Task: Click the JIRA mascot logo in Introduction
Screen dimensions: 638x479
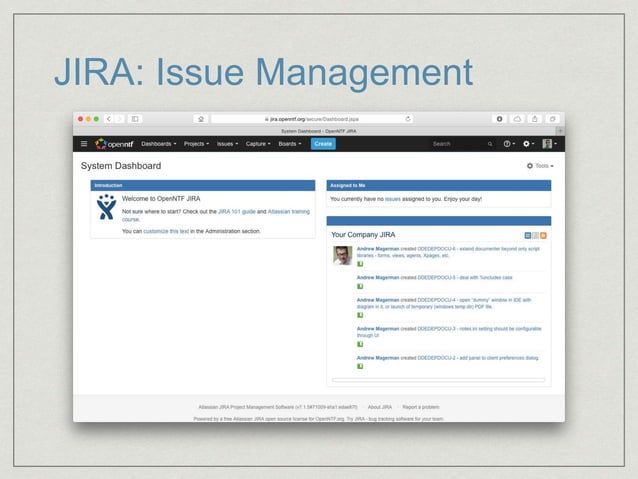Action: point(106,207)
